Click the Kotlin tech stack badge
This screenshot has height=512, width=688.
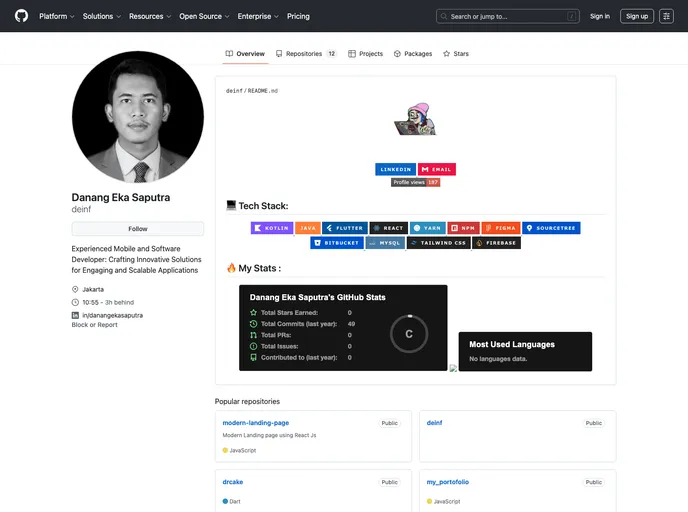click(x=271, y=228)
